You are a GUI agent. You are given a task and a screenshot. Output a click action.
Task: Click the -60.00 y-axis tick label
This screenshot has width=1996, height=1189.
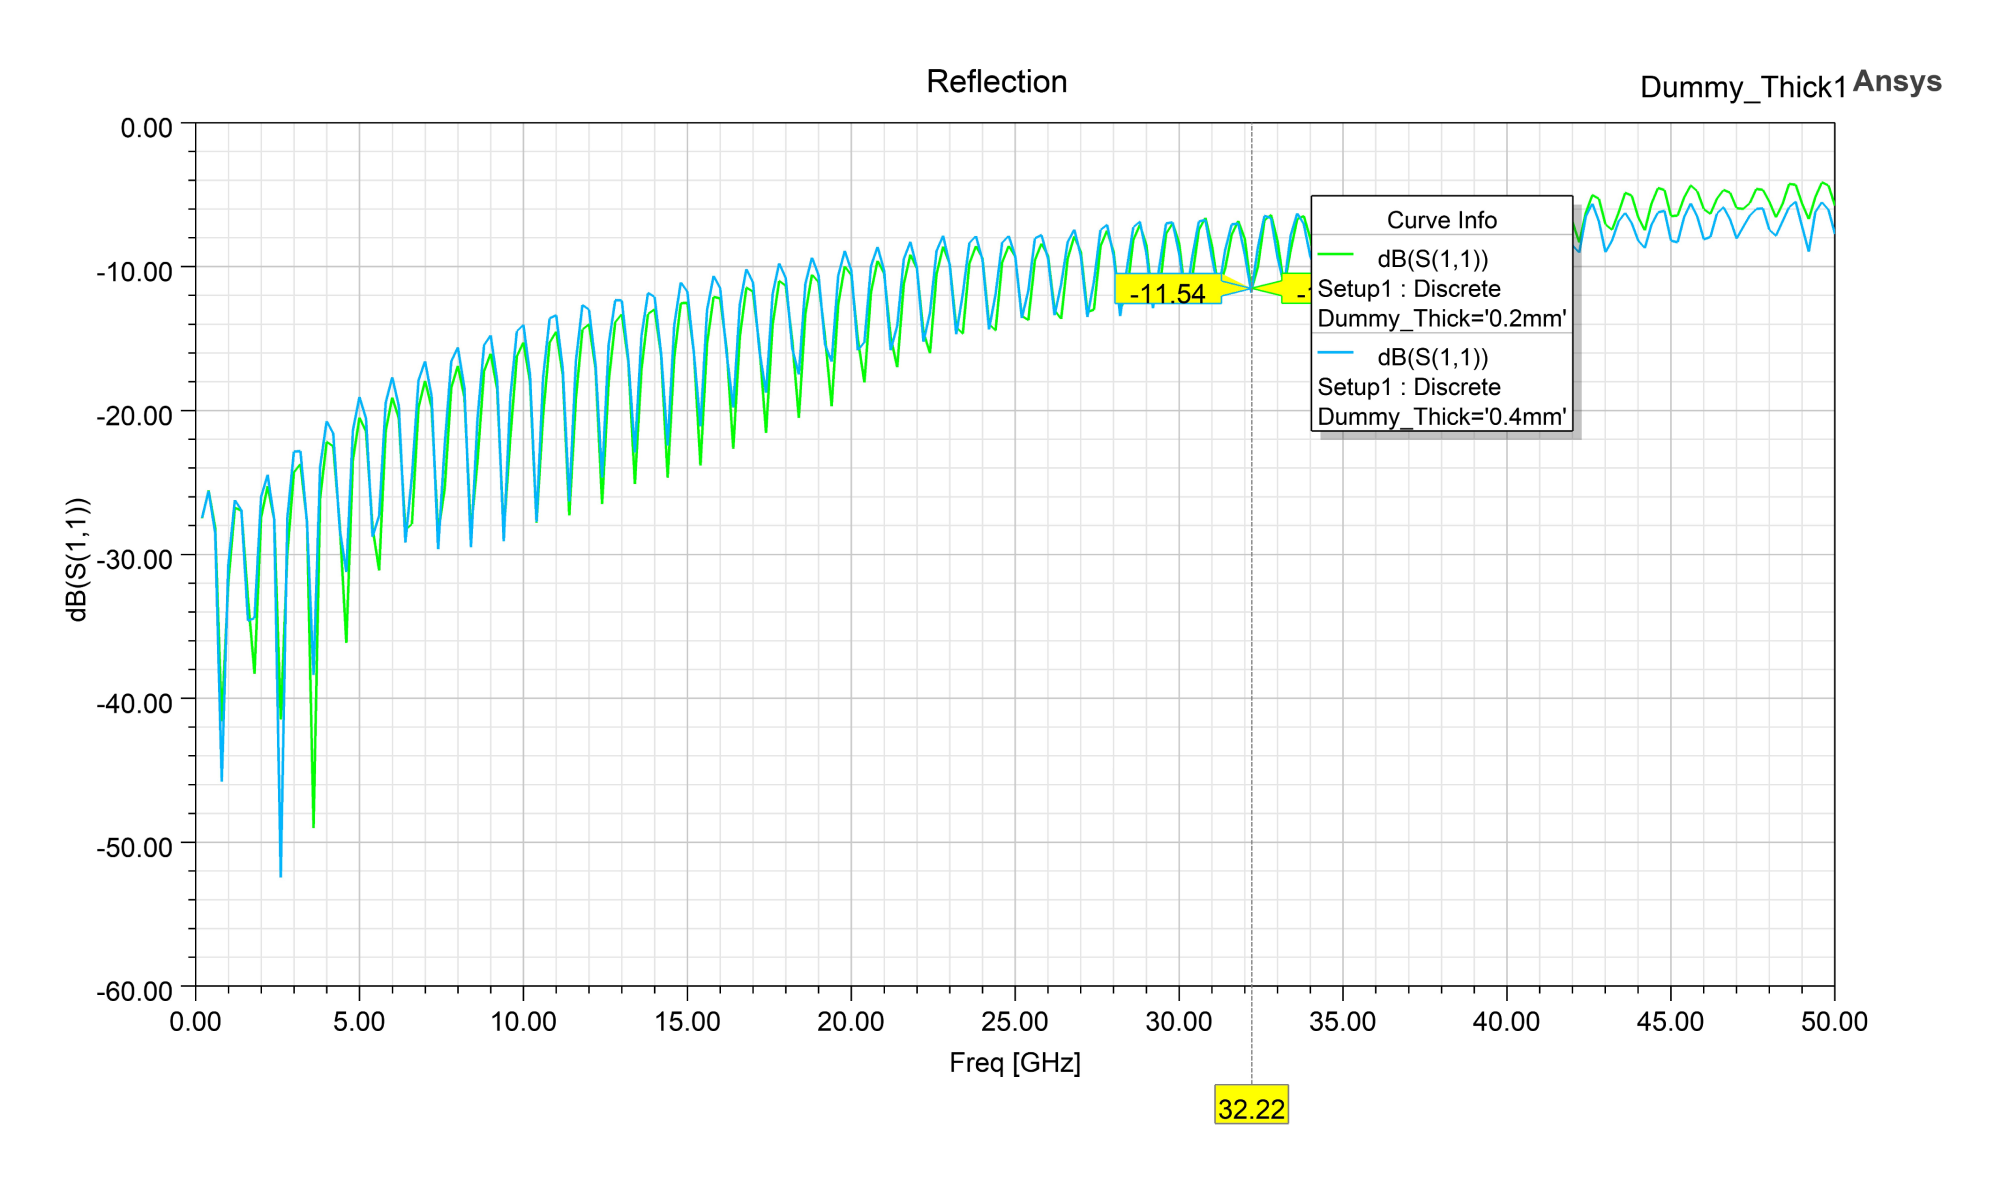(134, 991)
